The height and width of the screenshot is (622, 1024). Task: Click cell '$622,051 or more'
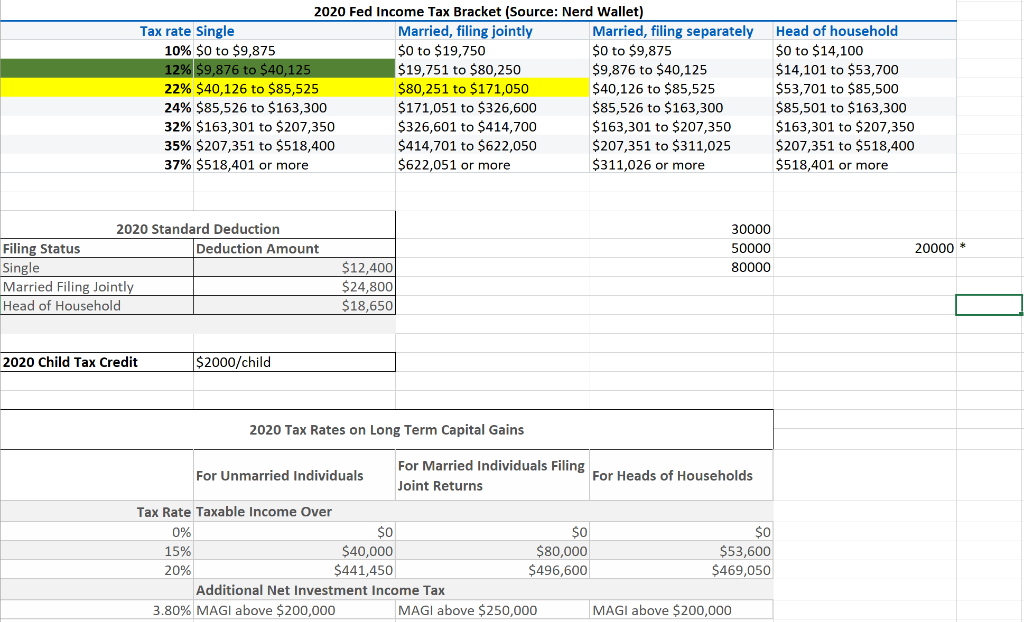tap(492, 164)
